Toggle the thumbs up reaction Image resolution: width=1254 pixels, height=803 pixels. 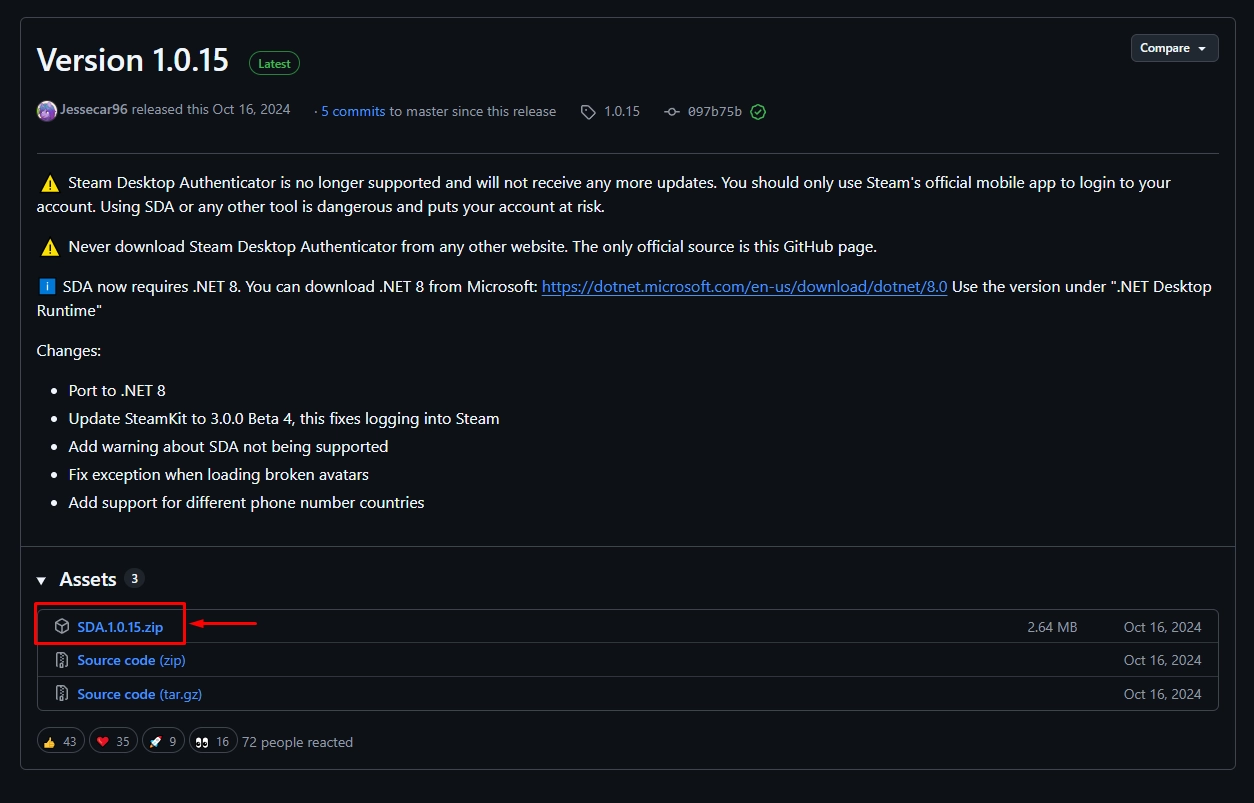pyautogui.click(x=60, y=741)
